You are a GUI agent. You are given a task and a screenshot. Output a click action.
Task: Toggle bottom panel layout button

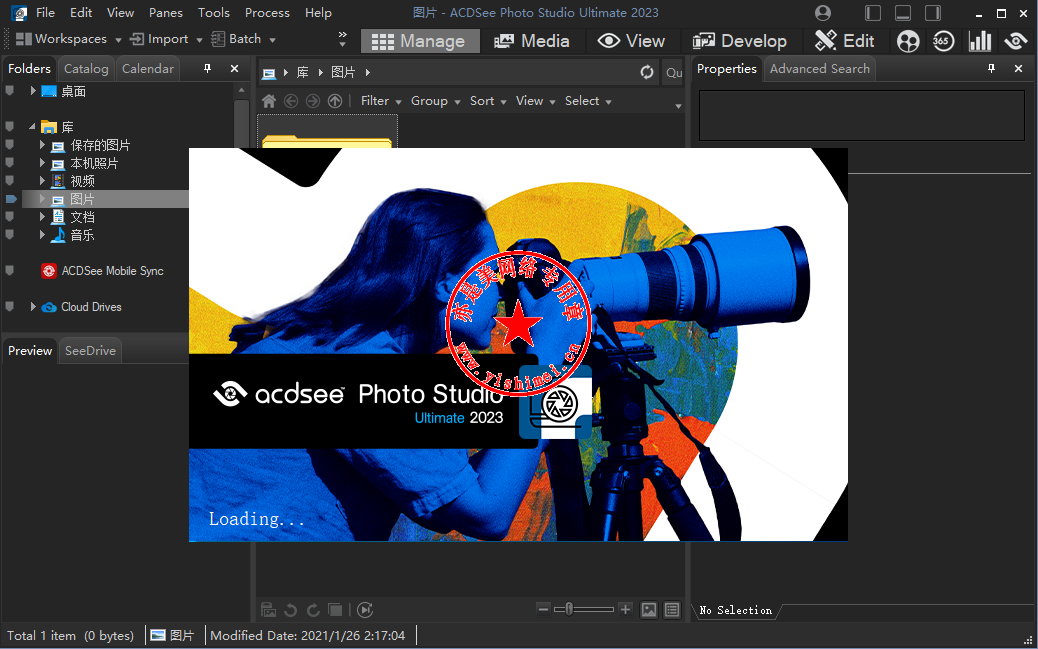coord(903,13)
